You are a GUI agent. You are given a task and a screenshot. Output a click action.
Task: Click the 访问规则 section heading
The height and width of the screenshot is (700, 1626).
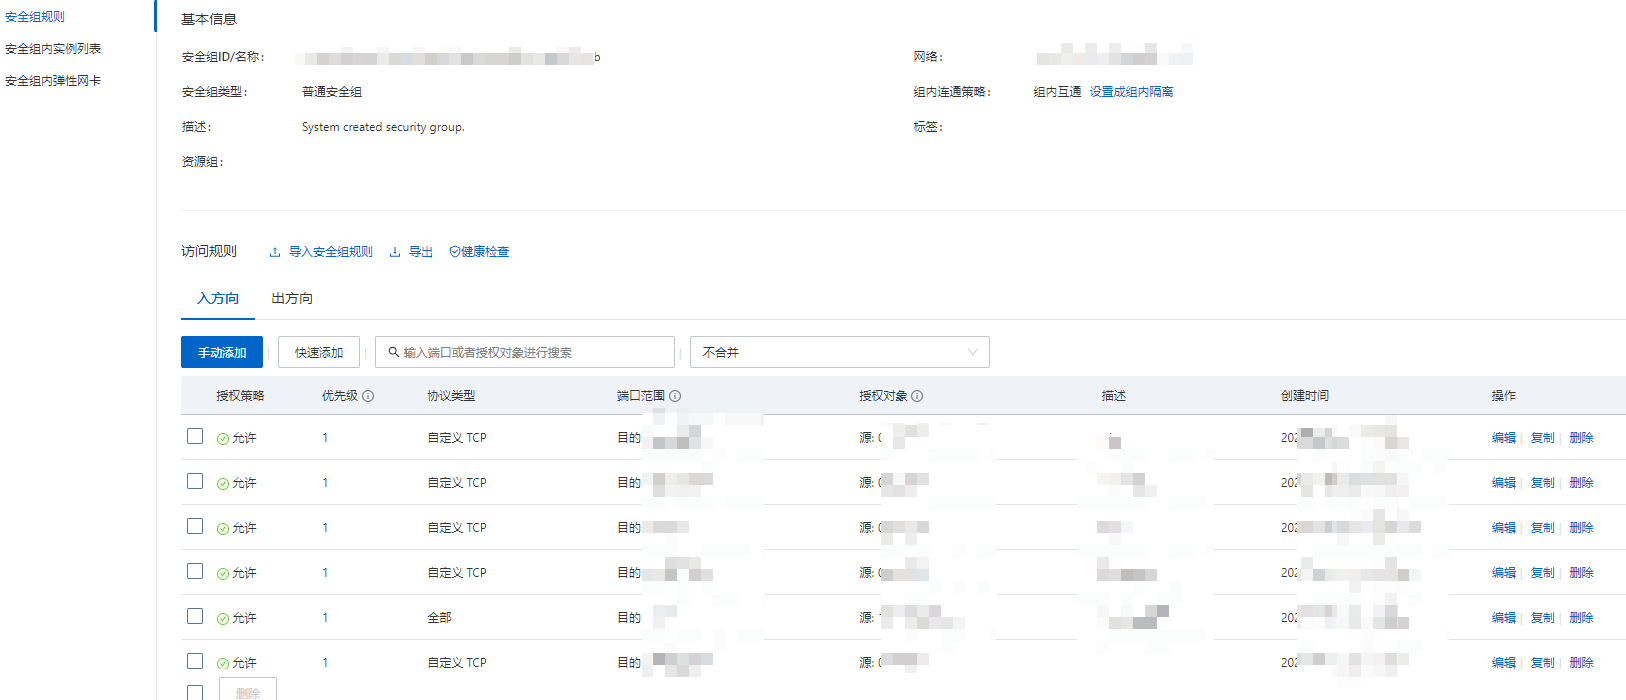click(209, 251)
